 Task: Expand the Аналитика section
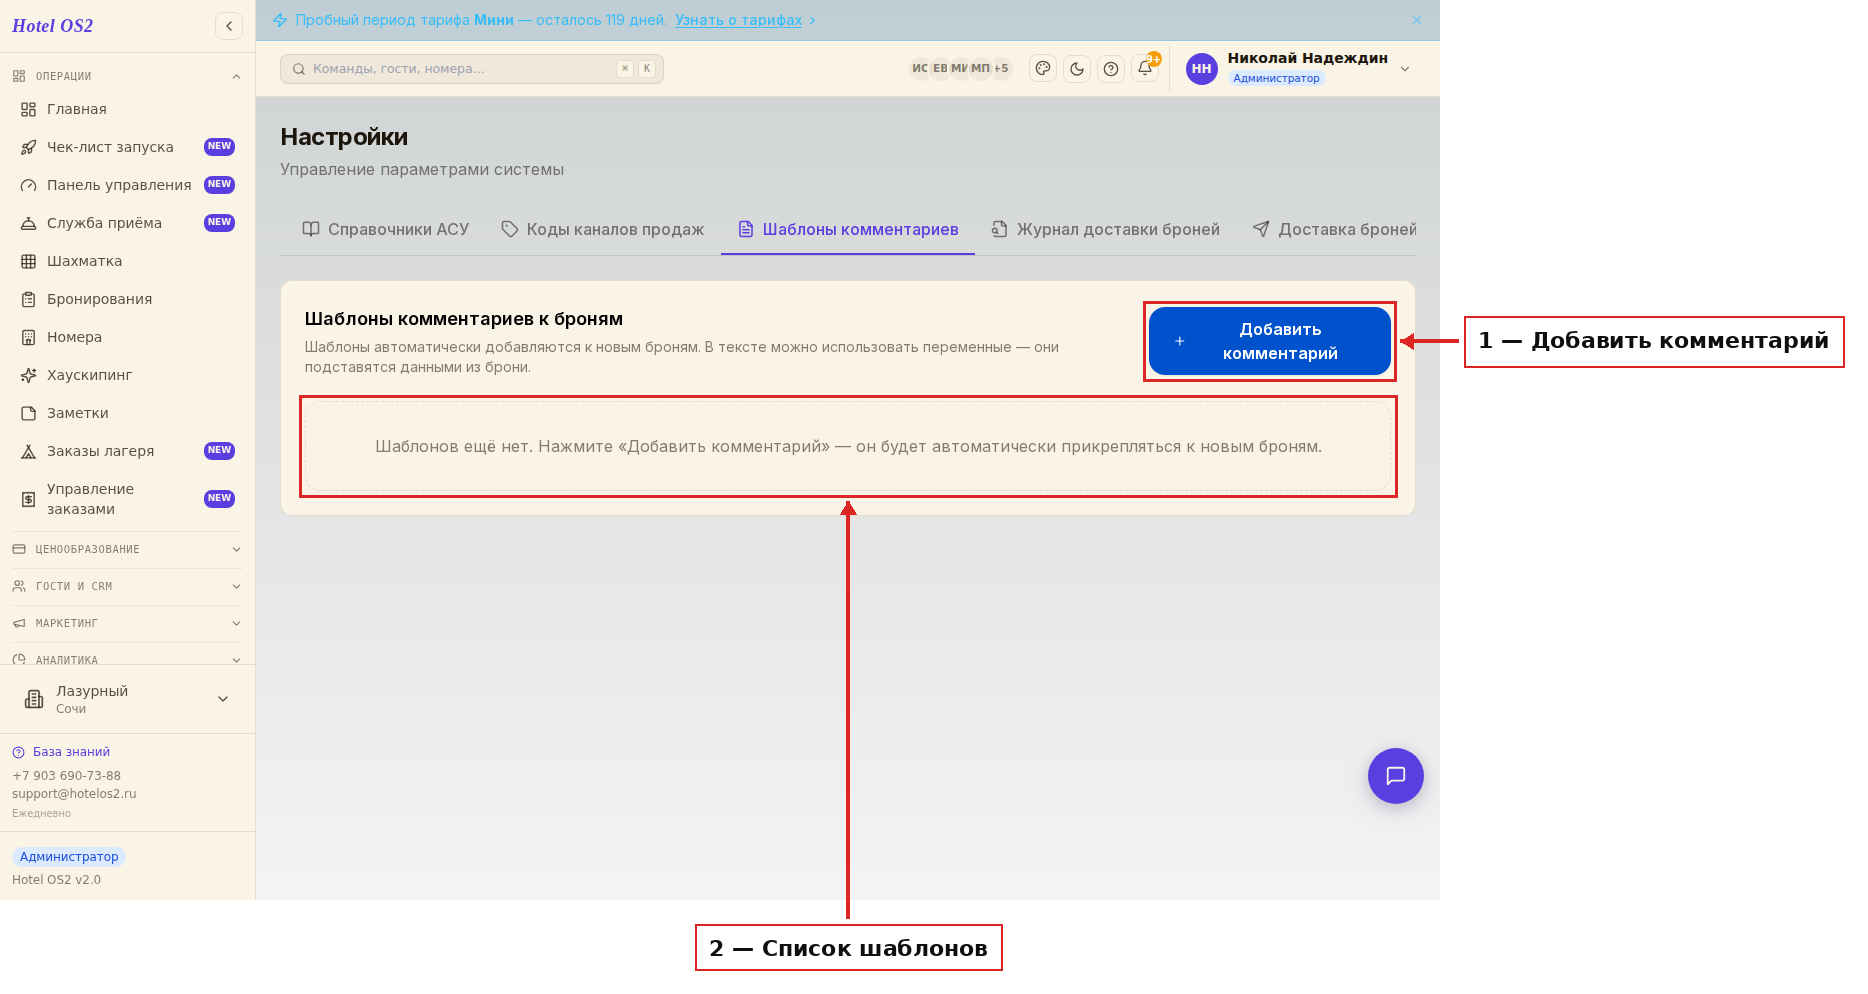click(127, 659)
